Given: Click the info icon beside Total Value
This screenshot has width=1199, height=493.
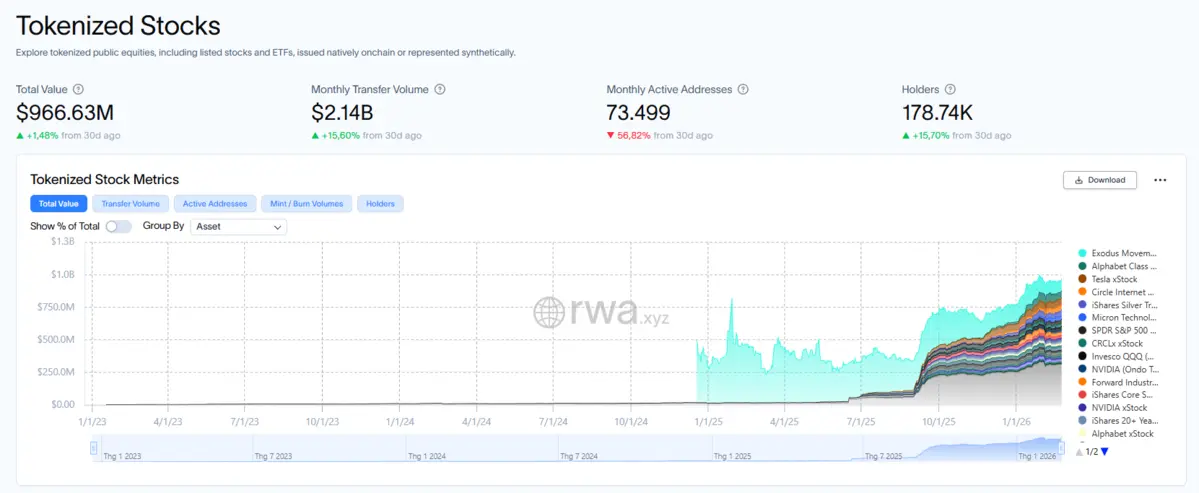Looking at the screenshot, I should point(79,89).
